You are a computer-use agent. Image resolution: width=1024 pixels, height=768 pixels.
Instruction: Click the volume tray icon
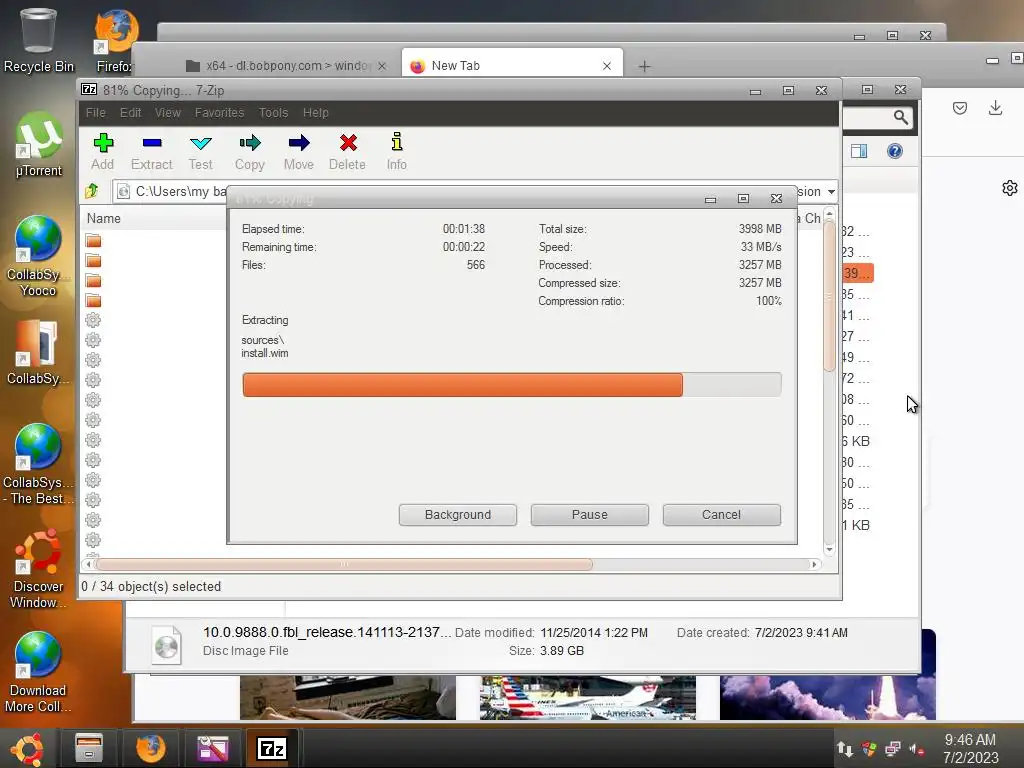click(916, 749)
